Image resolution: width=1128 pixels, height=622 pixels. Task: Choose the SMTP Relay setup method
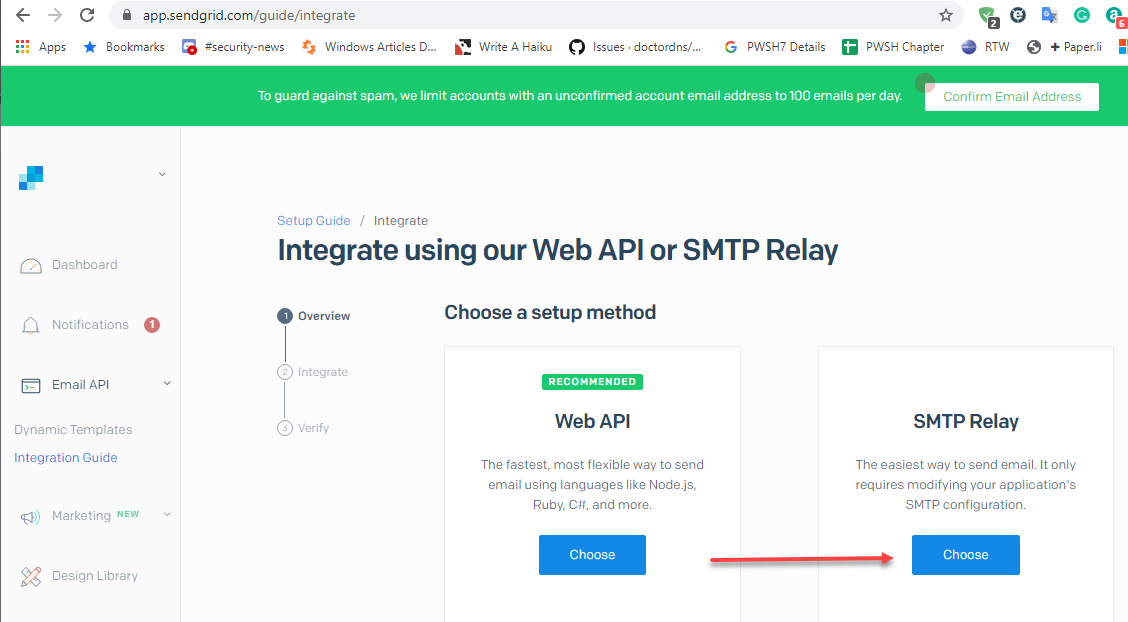coord(965,554)
